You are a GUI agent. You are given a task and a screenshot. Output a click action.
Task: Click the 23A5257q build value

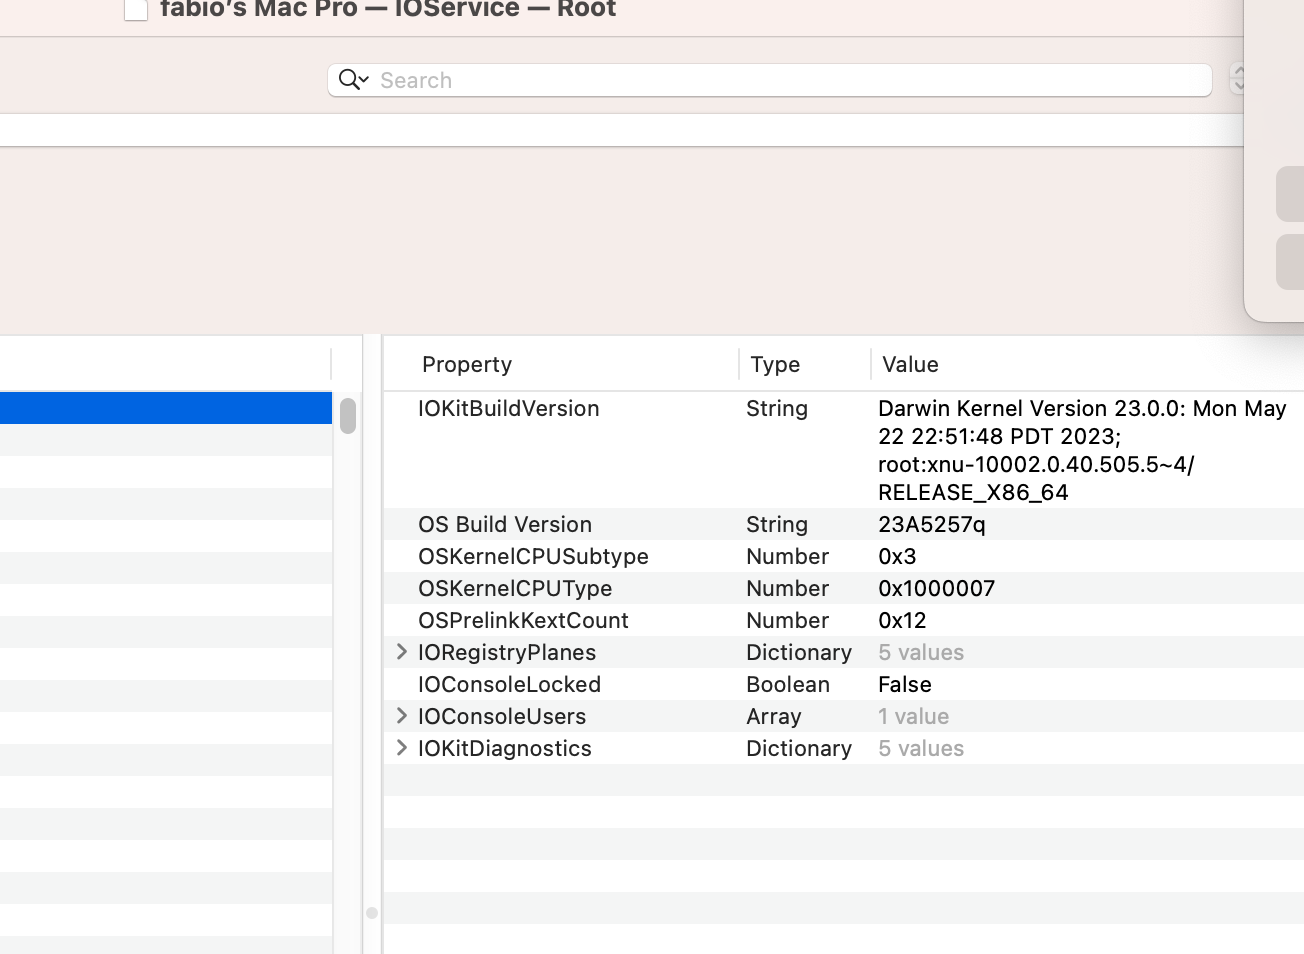932,524
